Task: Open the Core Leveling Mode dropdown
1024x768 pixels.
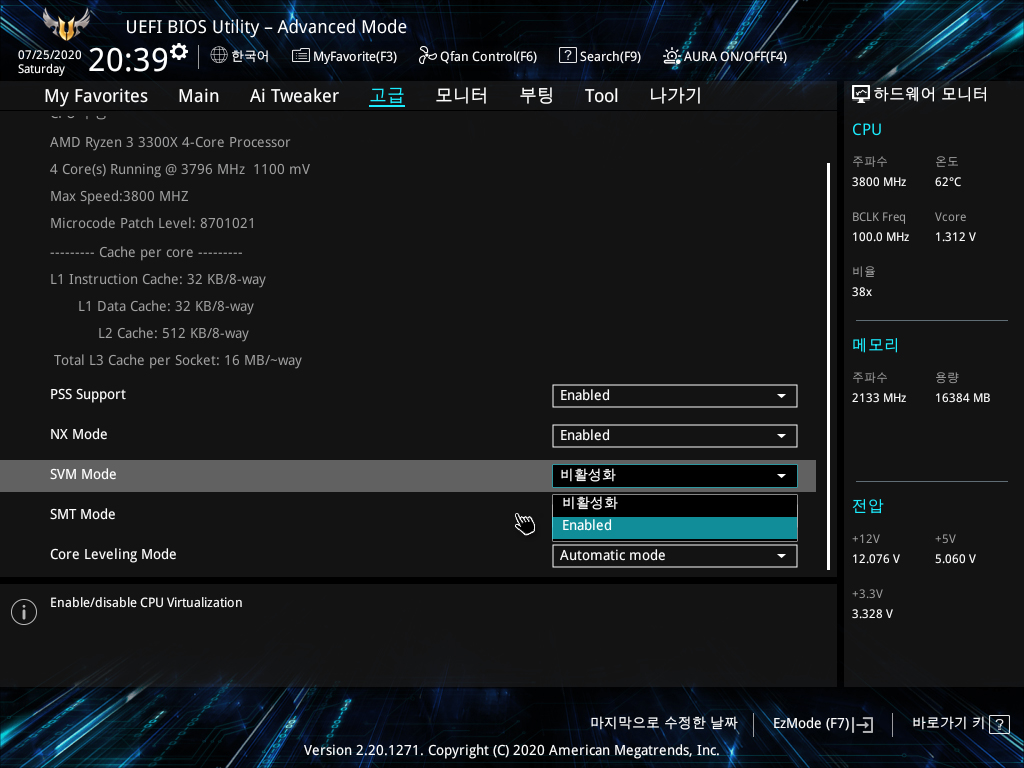Action: tap(675, 556)
